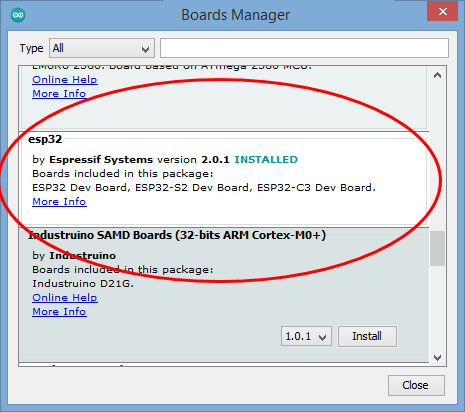The image size is (465, 412).
Task: Open More Info link under Industruino D21G
Action: click(x=59, y=311)
